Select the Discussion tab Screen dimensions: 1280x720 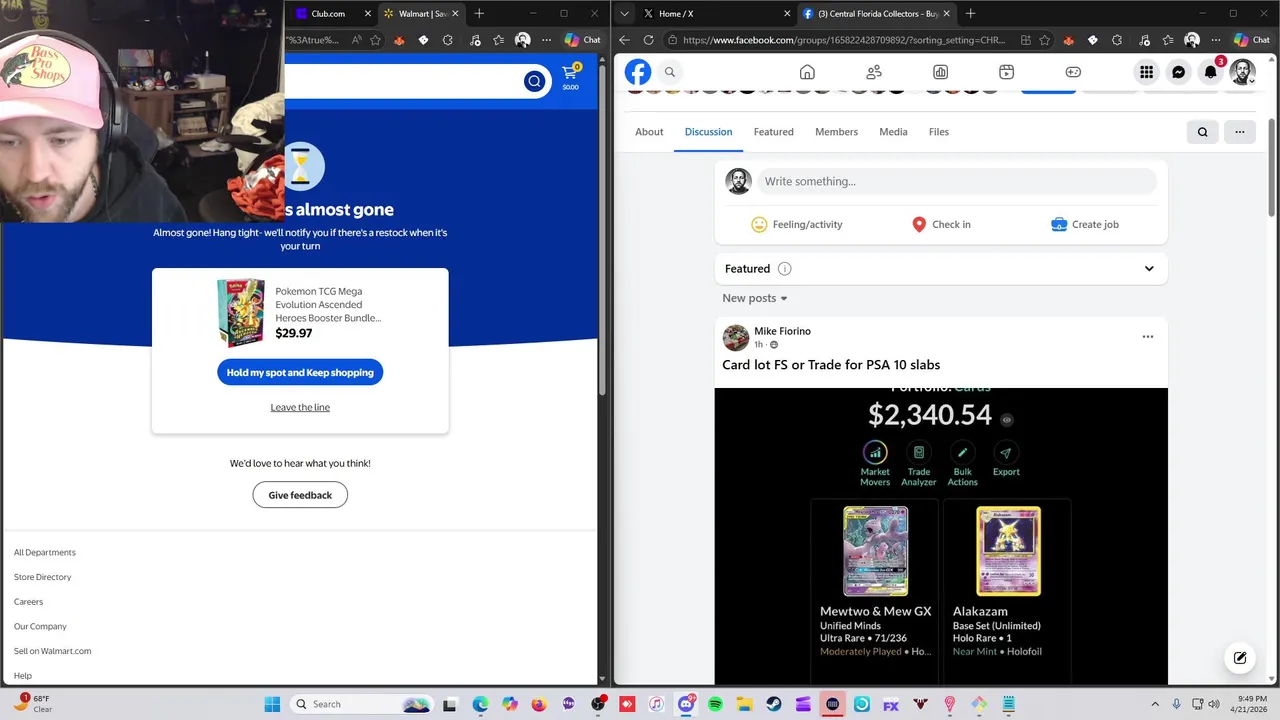pyautogui.click(x=708, y=132)
